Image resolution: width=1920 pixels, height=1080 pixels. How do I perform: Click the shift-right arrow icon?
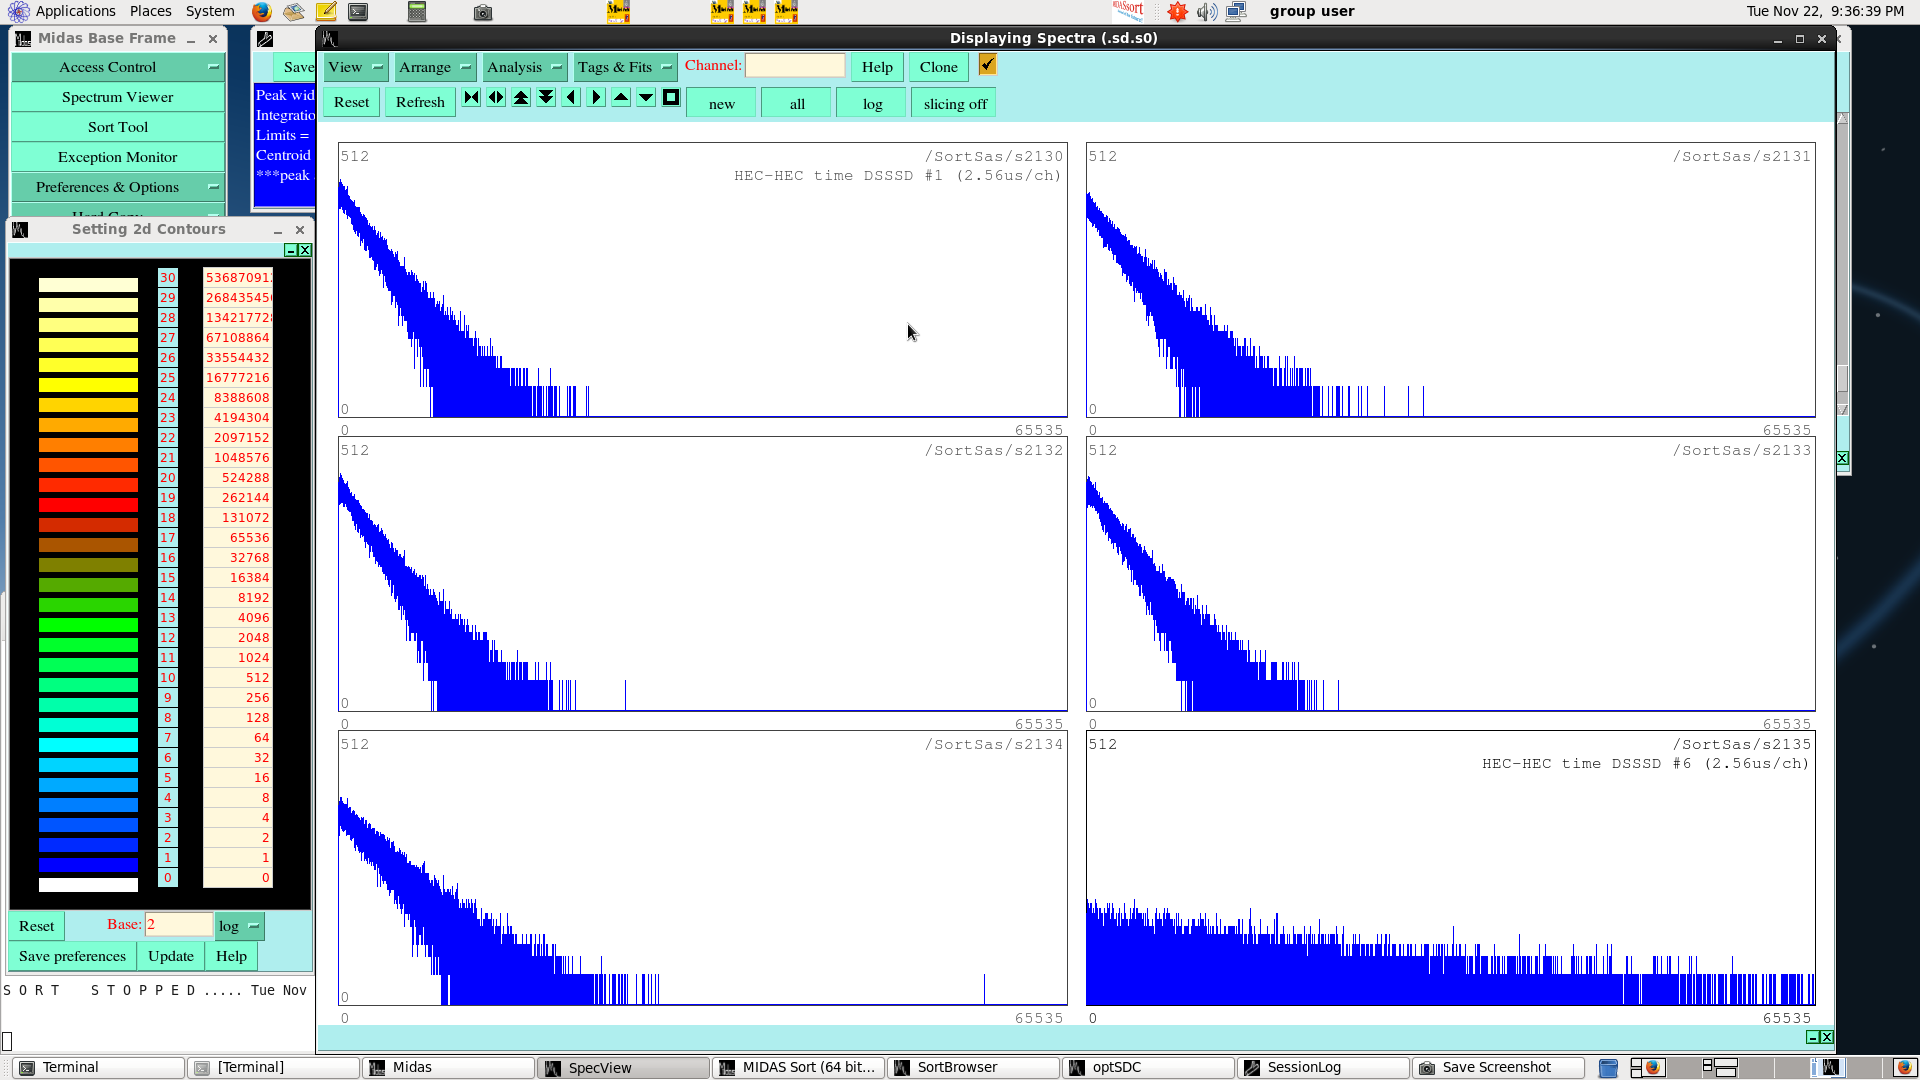(596, 98)
